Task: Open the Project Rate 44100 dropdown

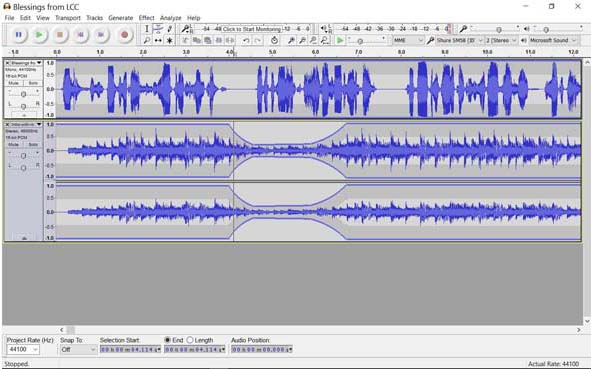Action: (x=23, y=350)
